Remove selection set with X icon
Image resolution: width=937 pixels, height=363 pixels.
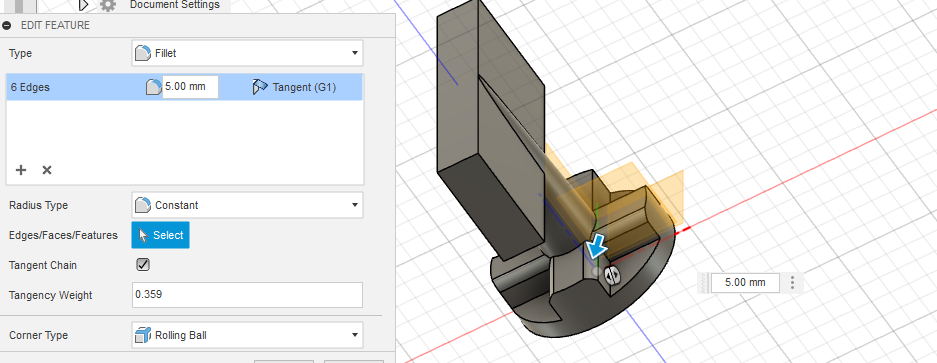pos(47,170)
